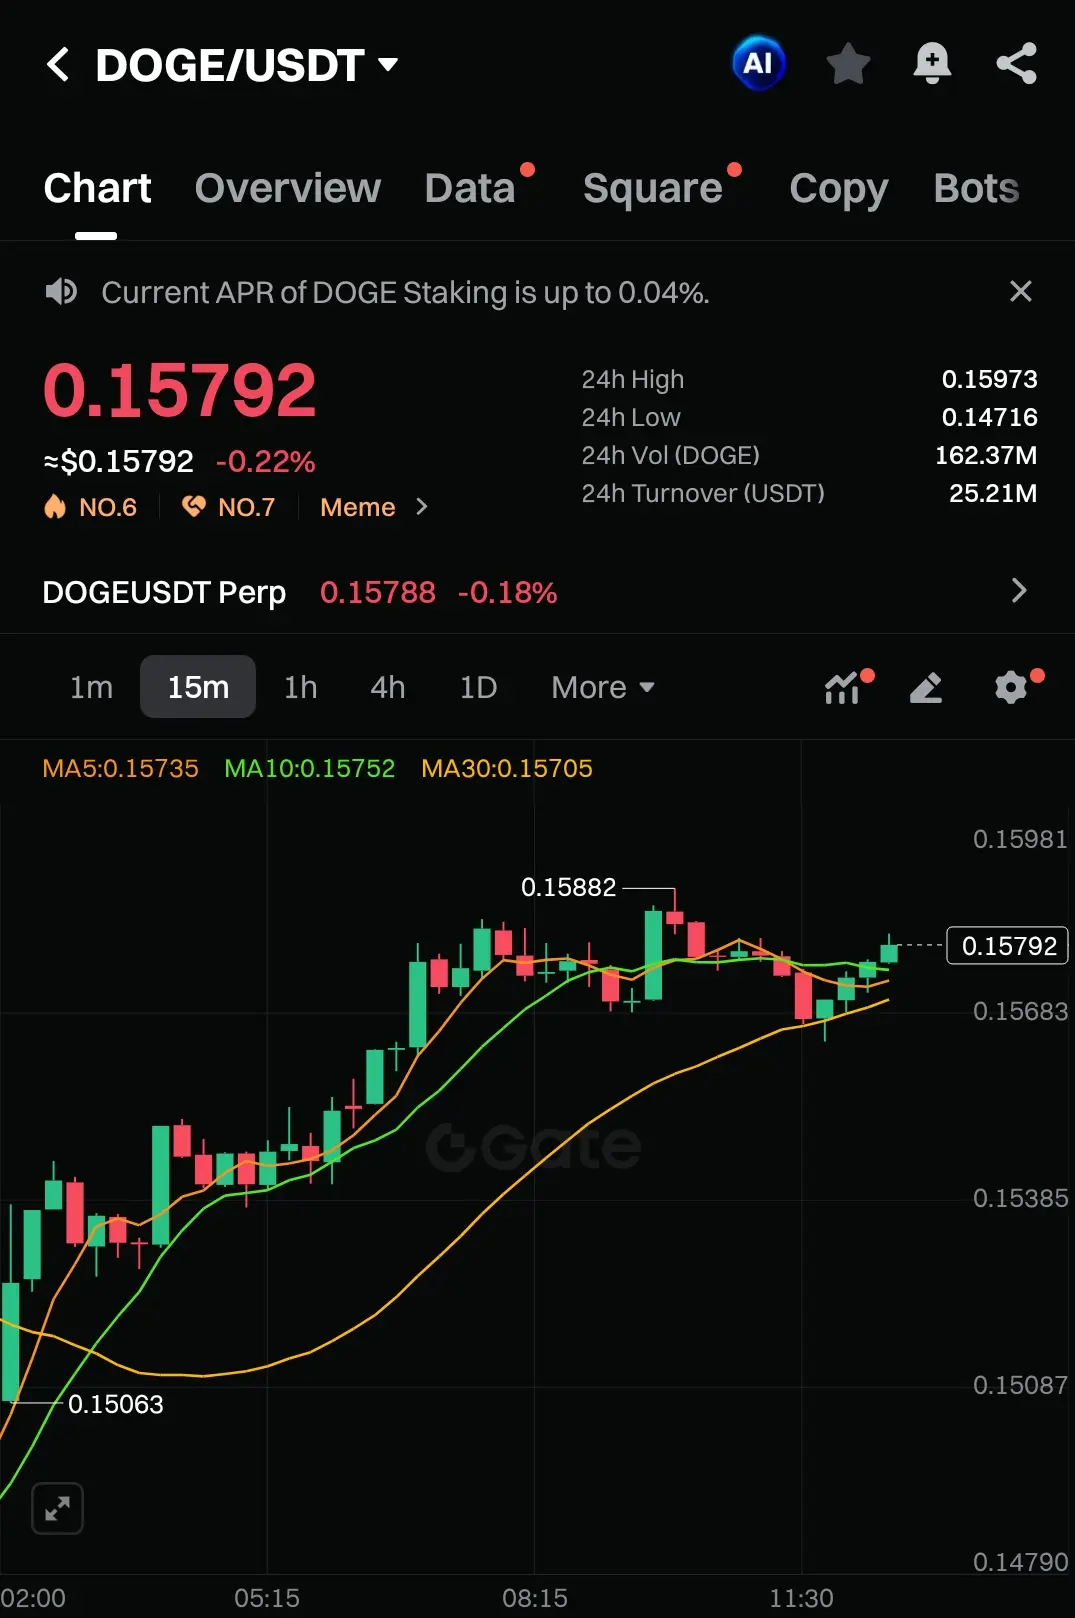Open DOGEUSDT Perp contract row

click(x=537, y=592)
